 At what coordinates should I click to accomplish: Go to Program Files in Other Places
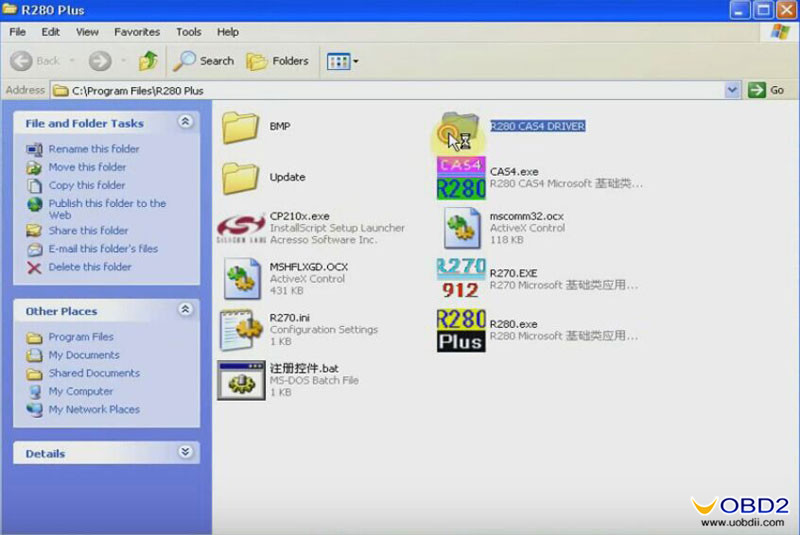click(x=81, y=337)
